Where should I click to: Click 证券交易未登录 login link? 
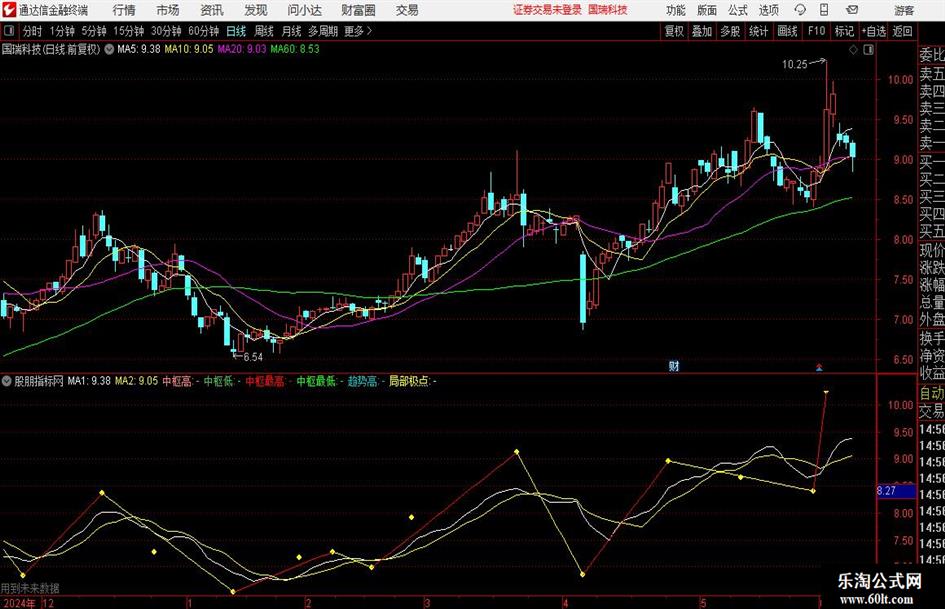pos(547,10)
